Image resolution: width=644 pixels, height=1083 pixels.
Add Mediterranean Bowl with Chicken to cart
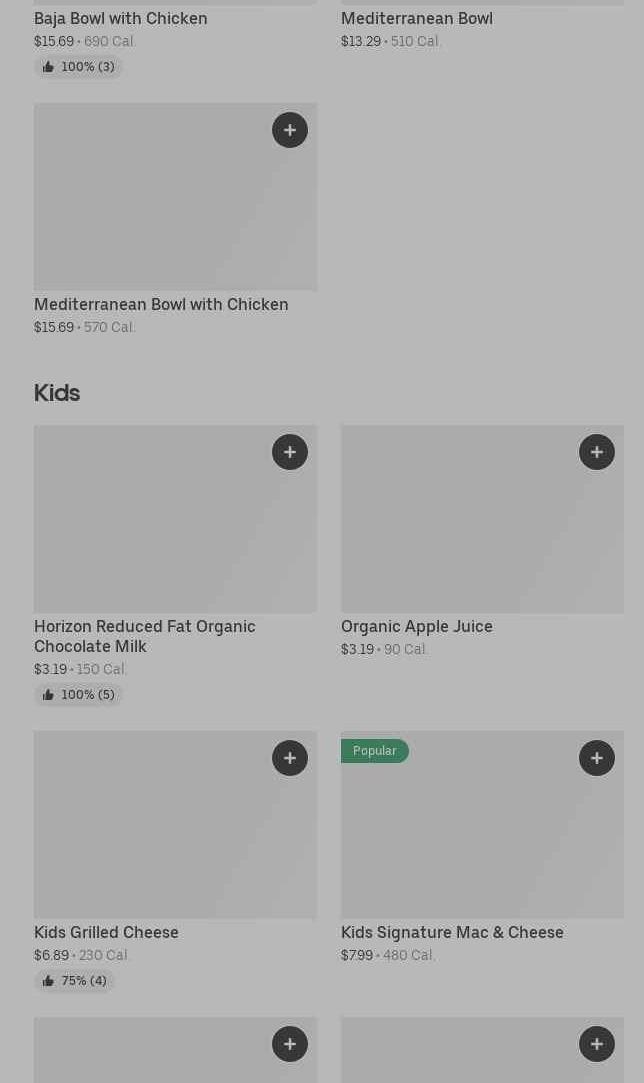pos(290,130)
